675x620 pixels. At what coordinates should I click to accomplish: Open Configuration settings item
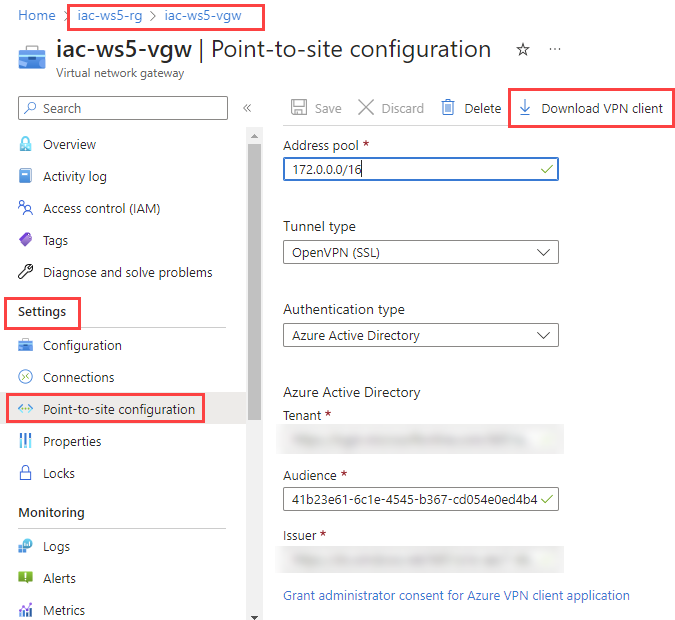point(82,346)
